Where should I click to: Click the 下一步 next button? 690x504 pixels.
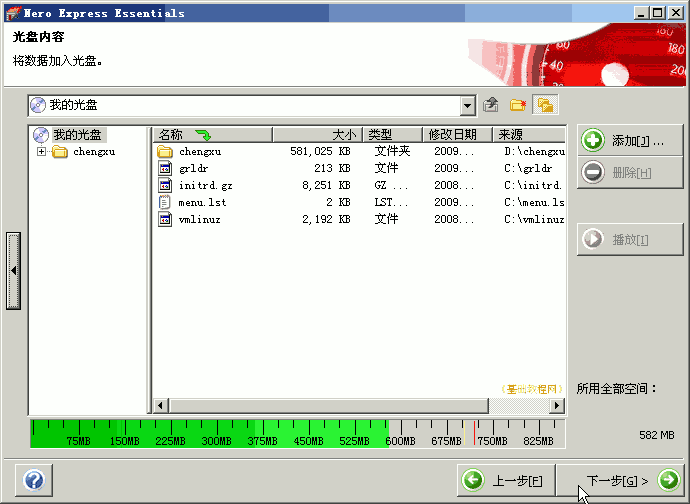(x=619, y=481)
